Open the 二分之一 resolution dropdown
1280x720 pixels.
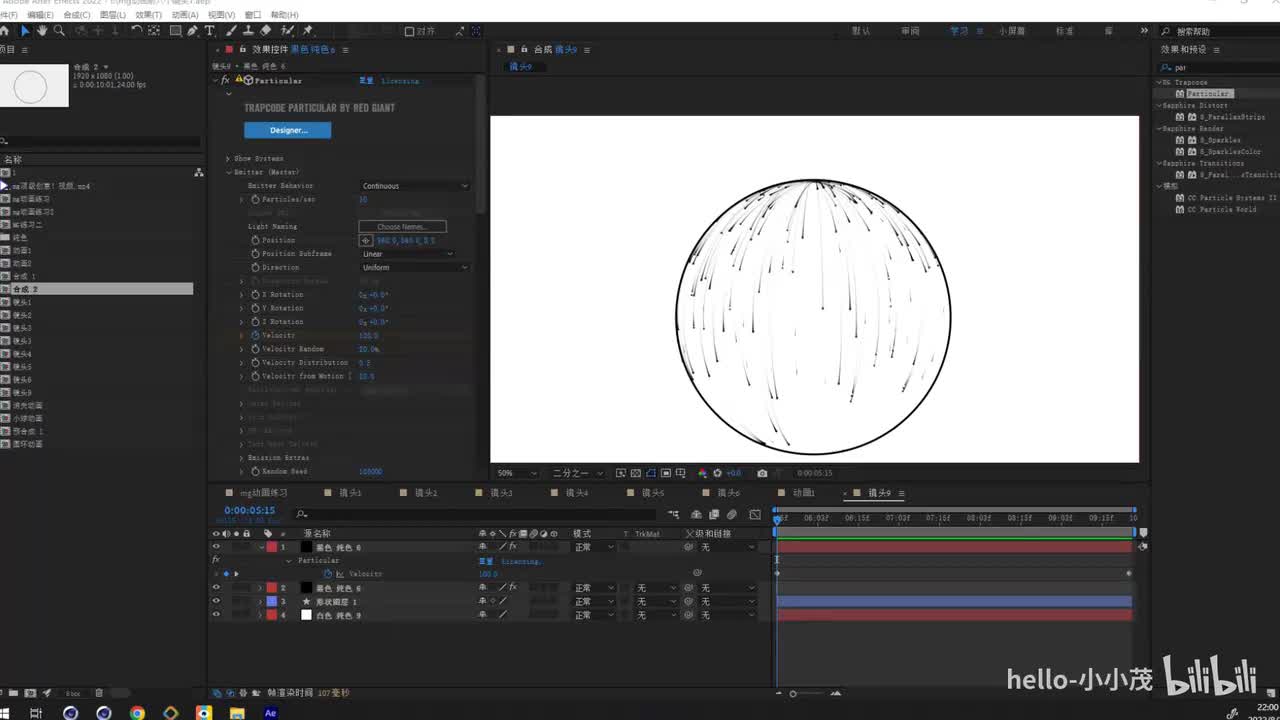[578, 473]
